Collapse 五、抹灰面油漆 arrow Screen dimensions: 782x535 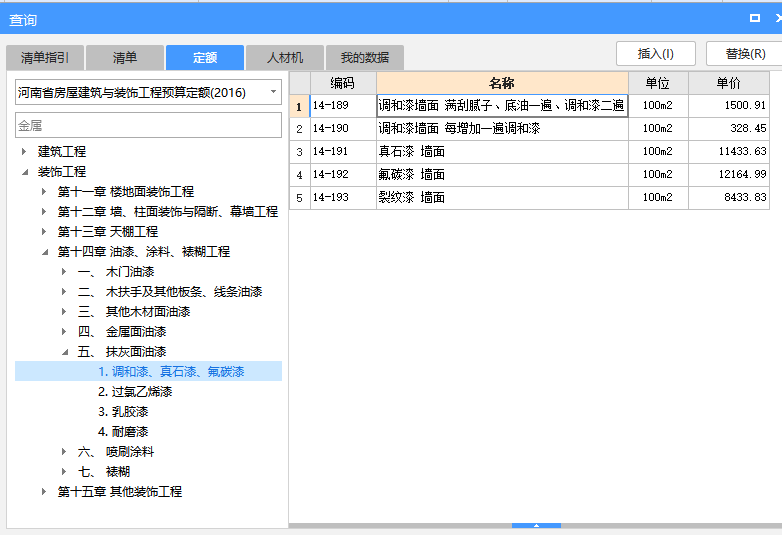[x=64, y=352]
